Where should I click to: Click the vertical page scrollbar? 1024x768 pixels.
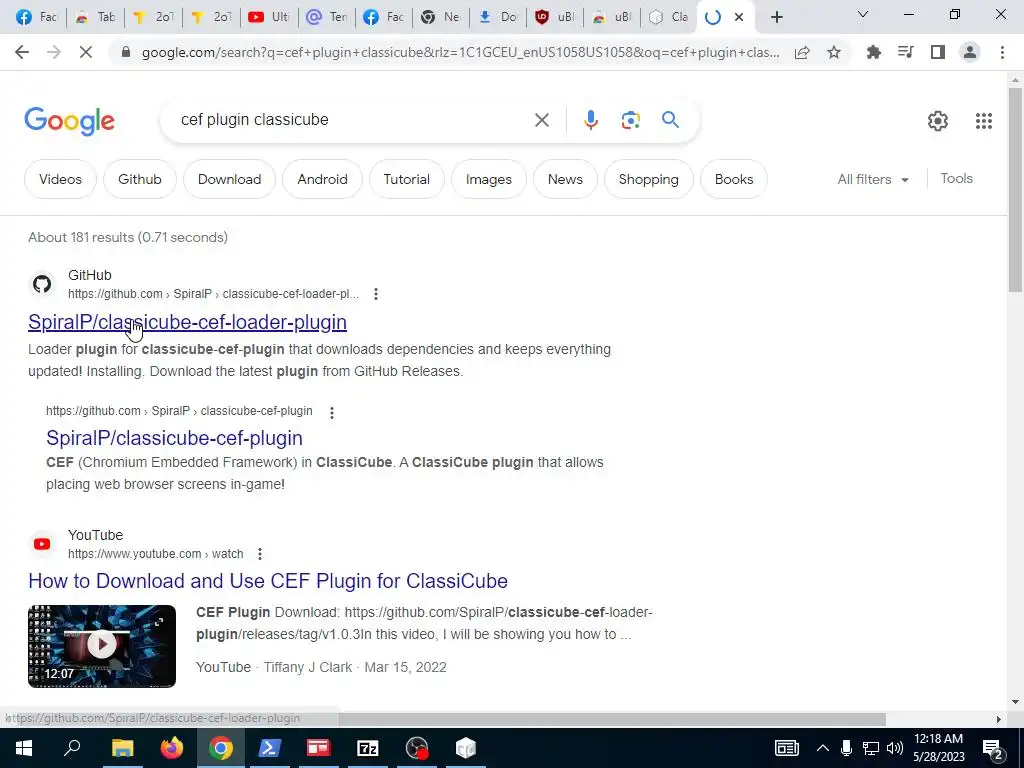1015,189
